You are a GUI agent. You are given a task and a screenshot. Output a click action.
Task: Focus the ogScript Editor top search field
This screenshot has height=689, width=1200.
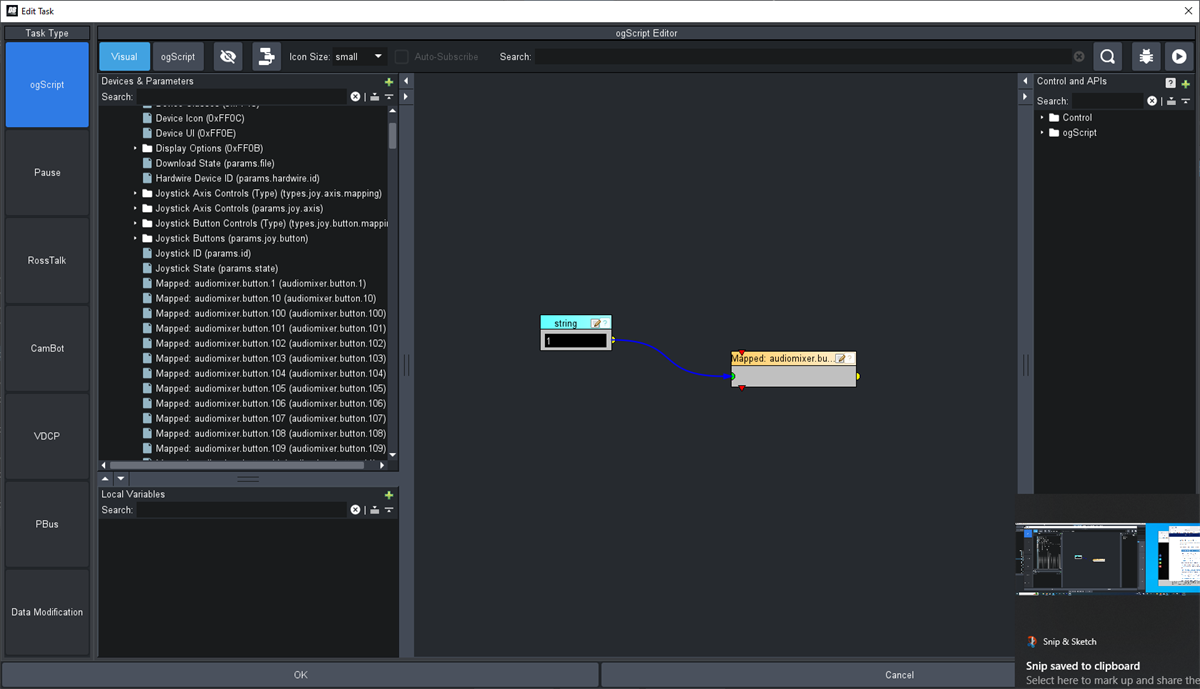pos(803,57)
